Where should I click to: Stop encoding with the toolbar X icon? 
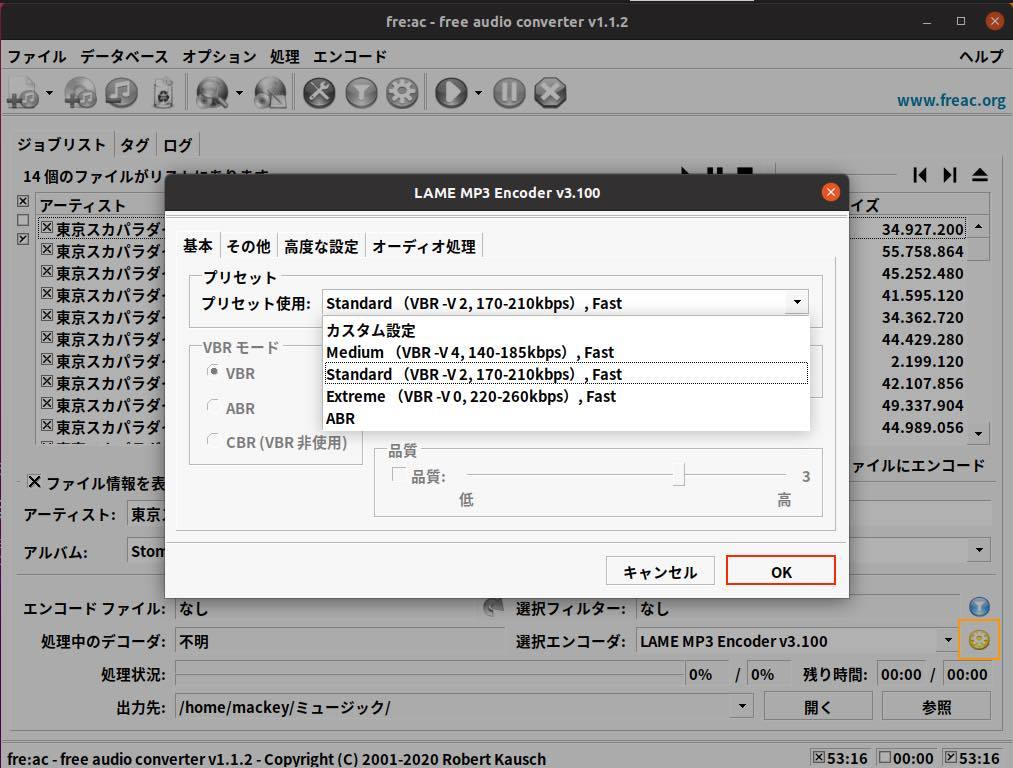point(550,93)
